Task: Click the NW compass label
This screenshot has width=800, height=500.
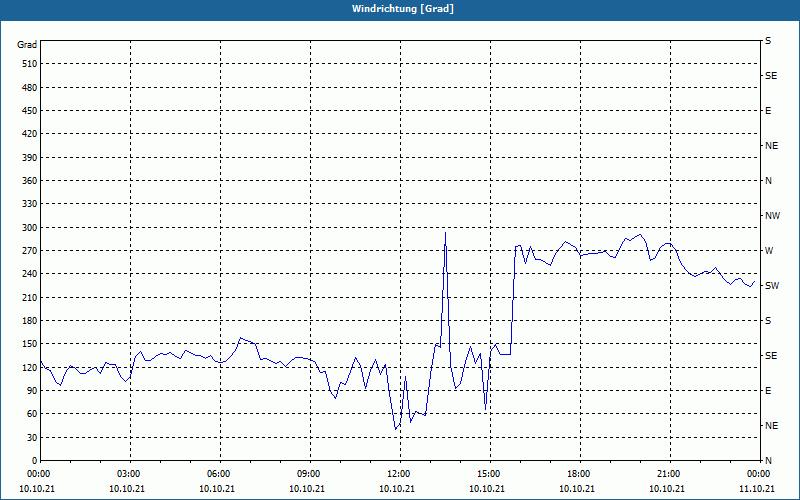Action: click(x=772, y=216)
